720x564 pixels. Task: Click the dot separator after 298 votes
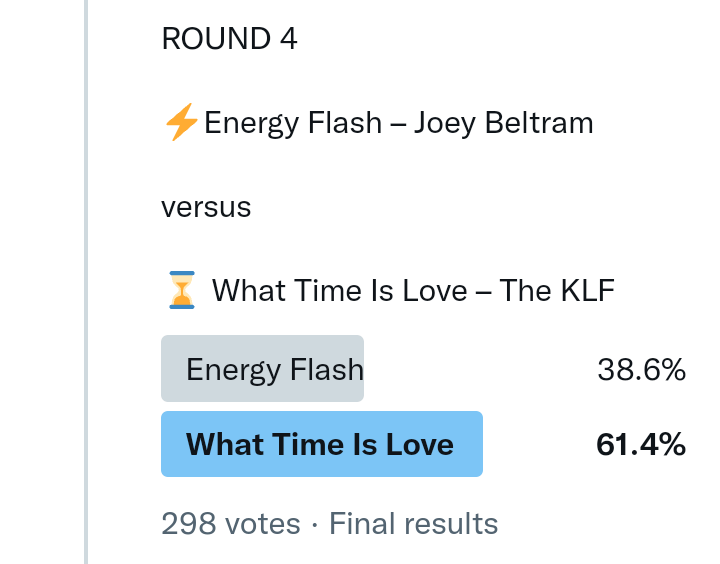[x=315, y=523]
